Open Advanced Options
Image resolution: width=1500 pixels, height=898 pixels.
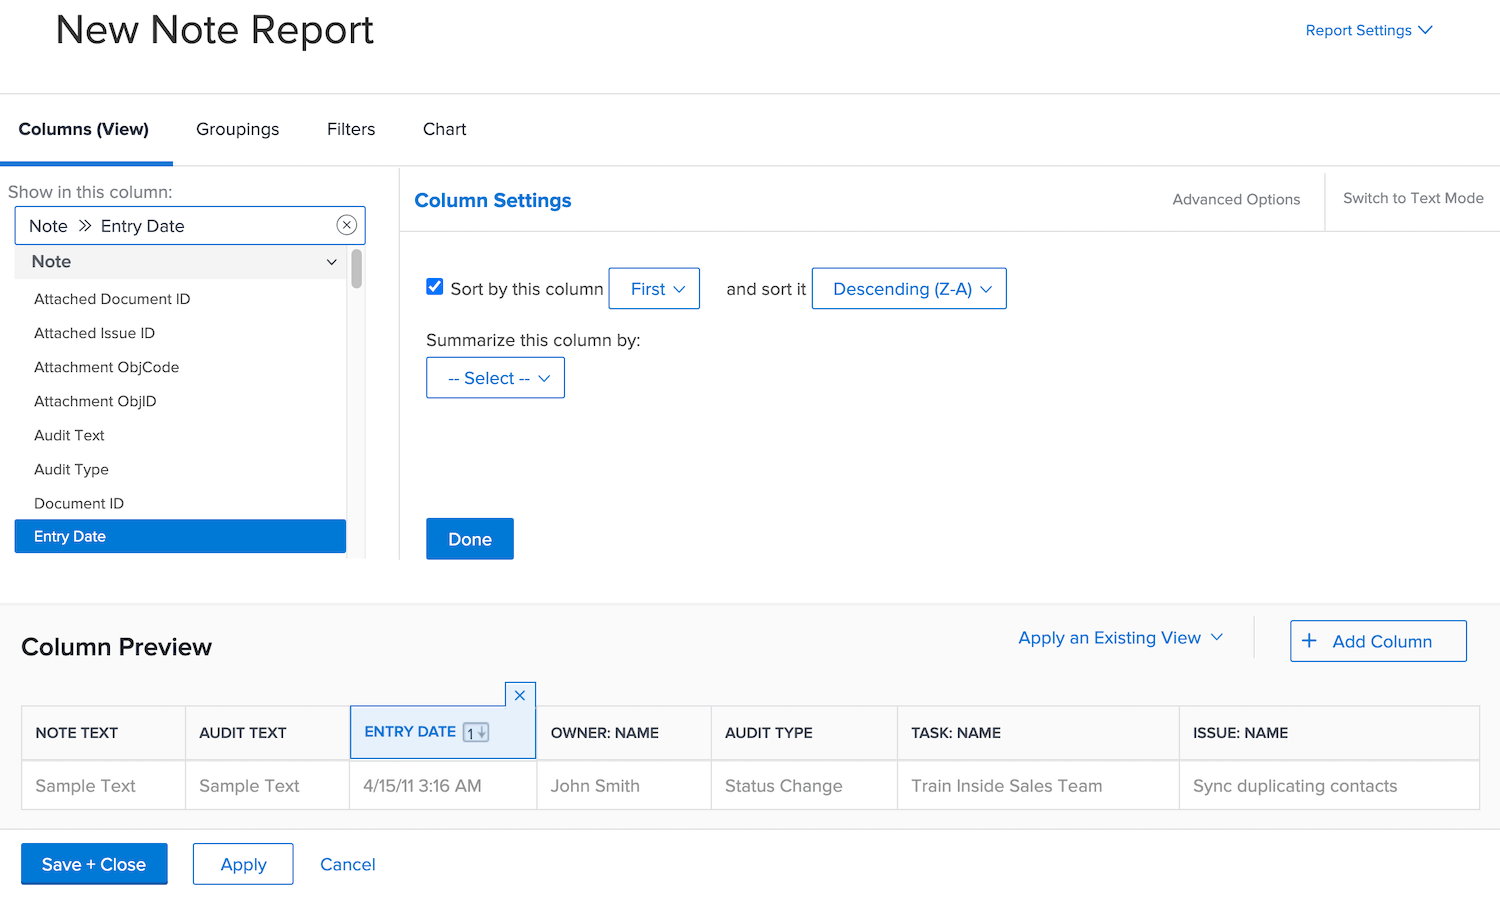1235,199
